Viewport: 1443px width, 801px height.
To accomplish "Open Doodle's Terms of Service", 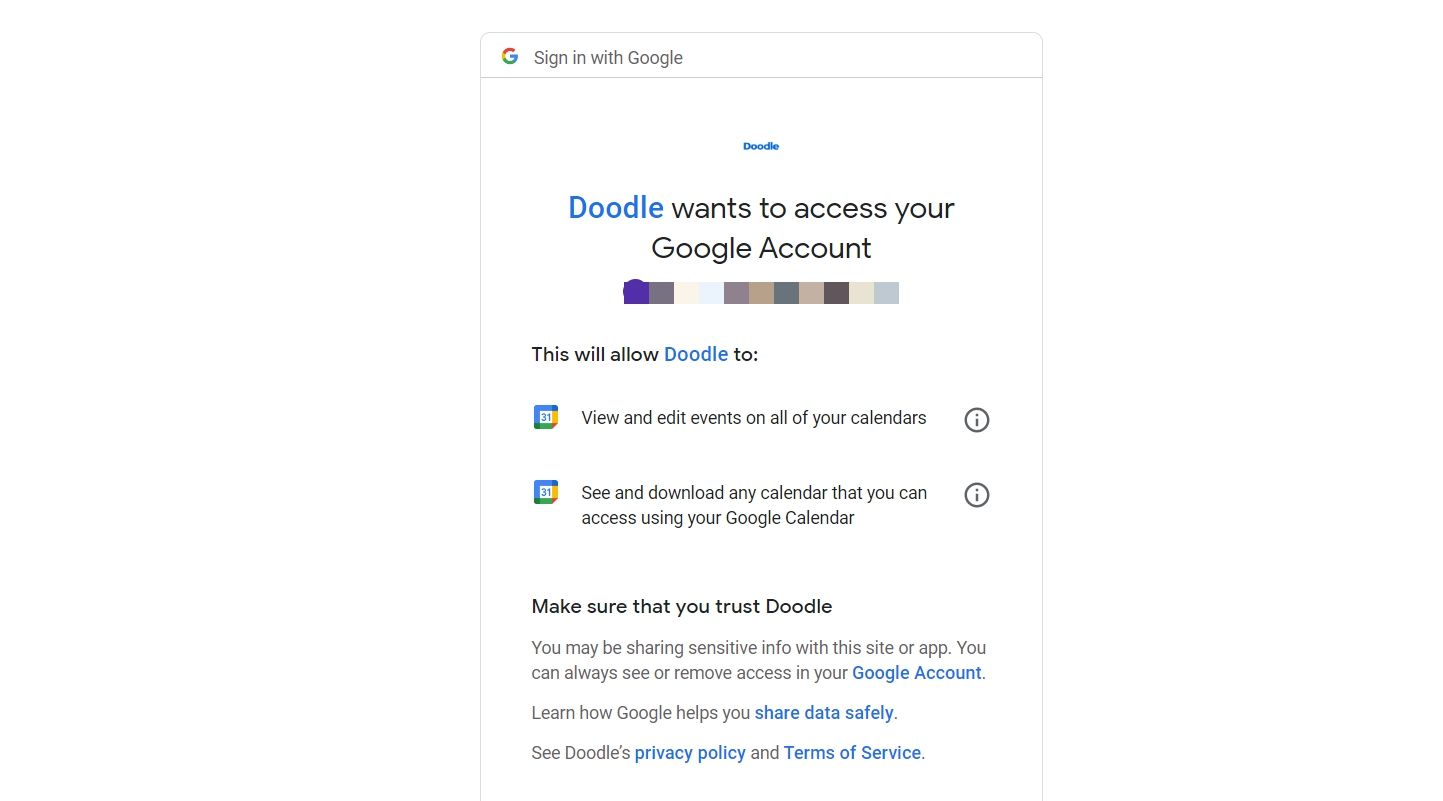I will click(851, 752).
